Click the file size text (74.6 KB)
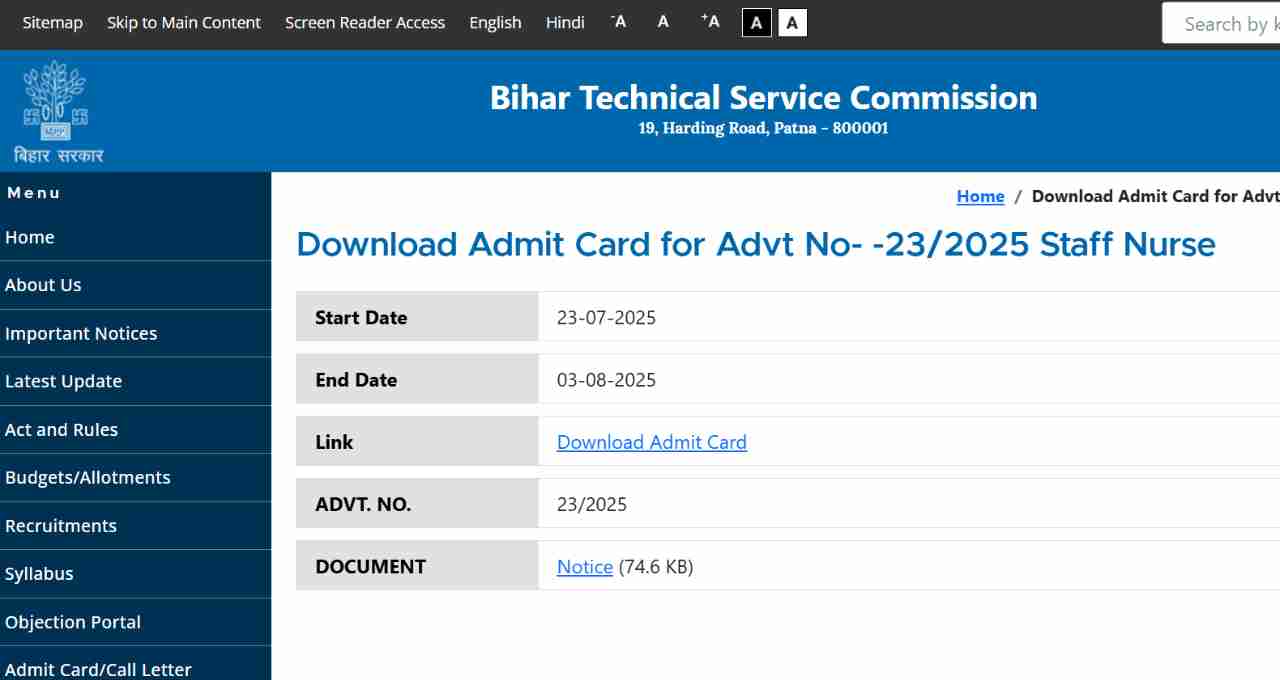The image size is (1280, 680). coord(656,567)
